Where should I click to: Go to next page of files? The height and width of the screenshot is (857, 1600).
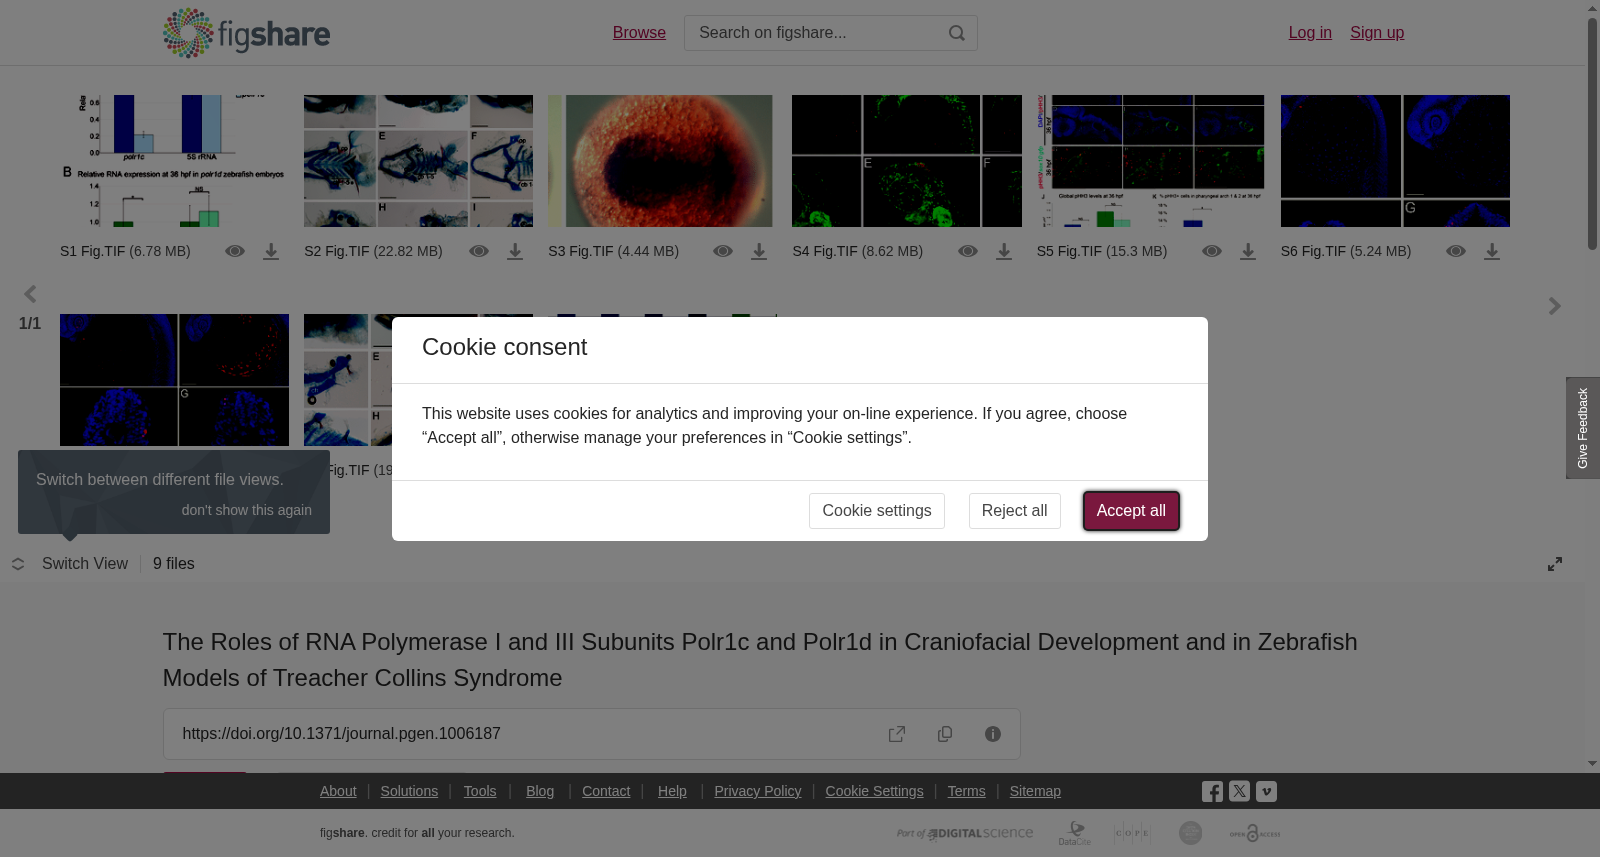[1554, 306]
